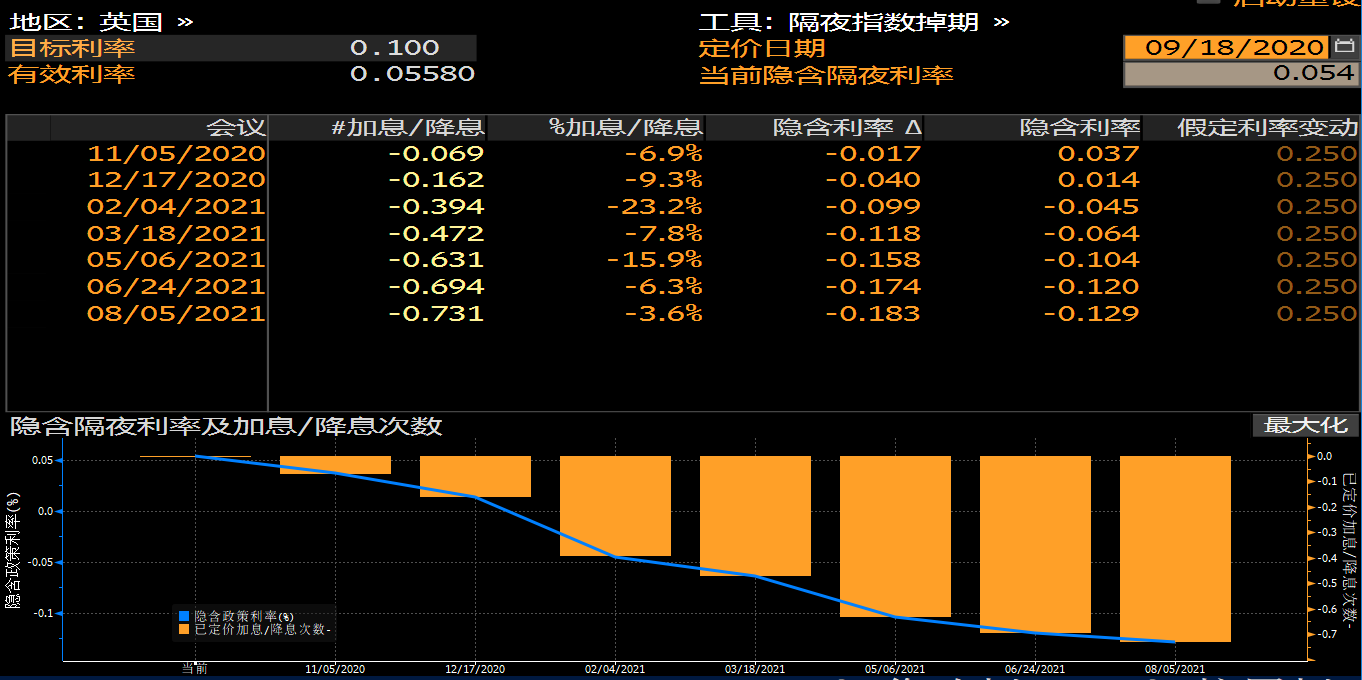Click the Δ symbol in 隐含利率 Δ header
This screenshot has width=1362, height=680.
(911, 128)
